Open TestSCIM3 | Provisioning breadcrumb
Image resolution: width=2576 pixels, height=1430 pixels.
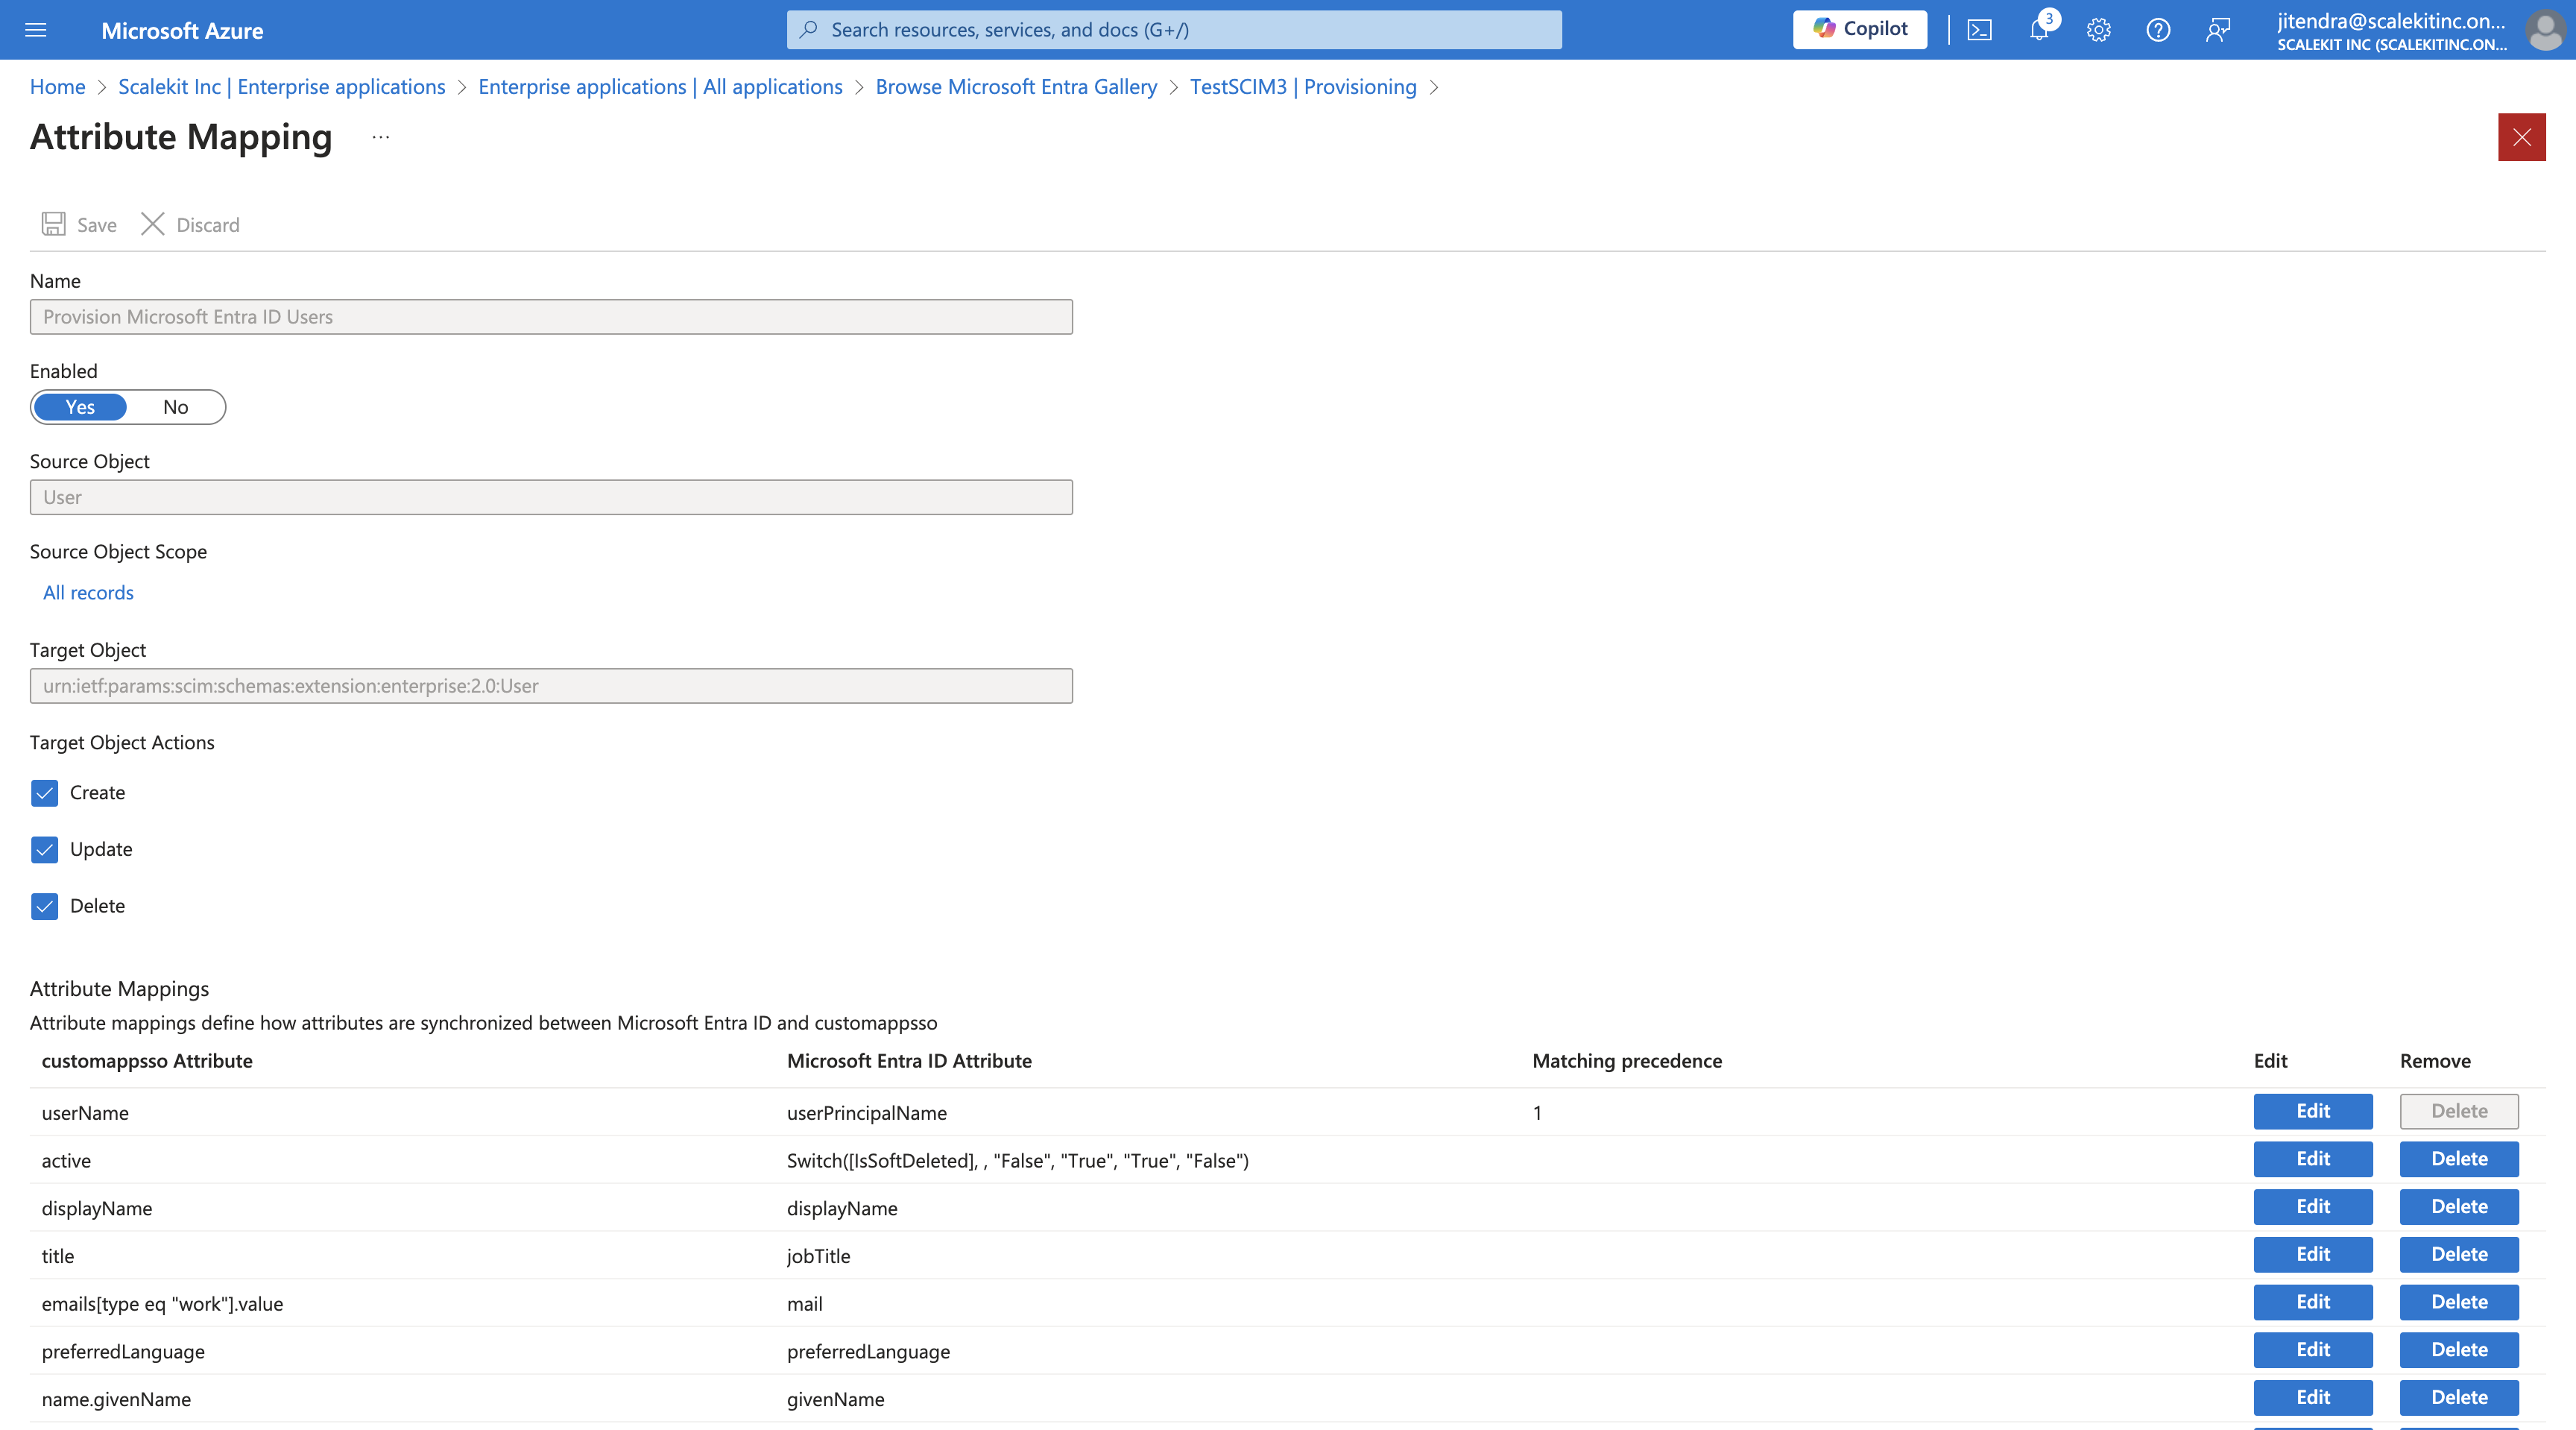(1303, 87)
